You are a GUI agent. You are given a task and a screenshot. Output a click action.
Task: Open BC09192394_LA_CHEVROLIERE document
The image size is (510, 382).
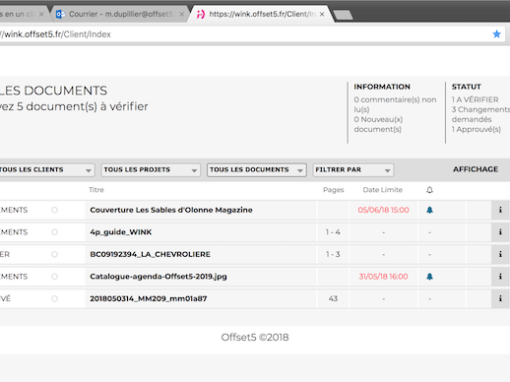(x=150, y=254)
